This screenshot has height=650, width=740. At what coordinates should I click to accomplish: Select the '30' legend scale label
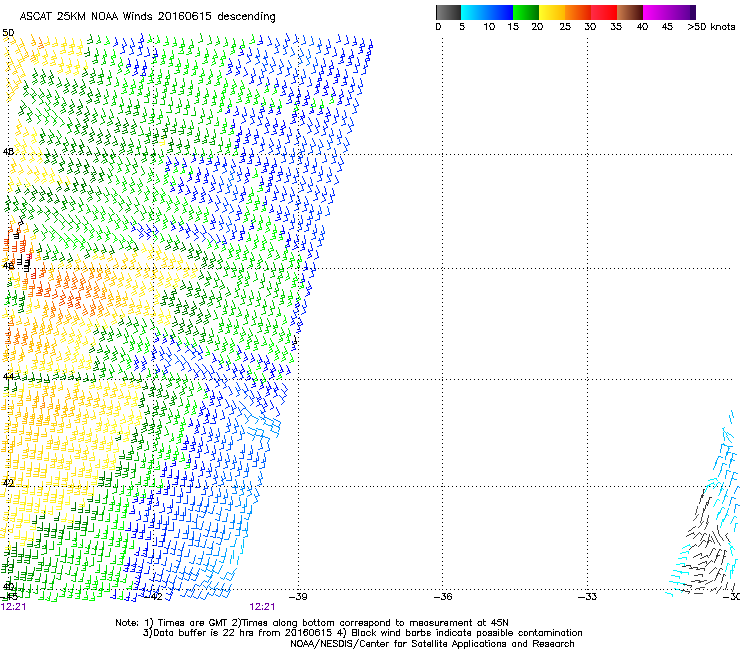[590, 27]
